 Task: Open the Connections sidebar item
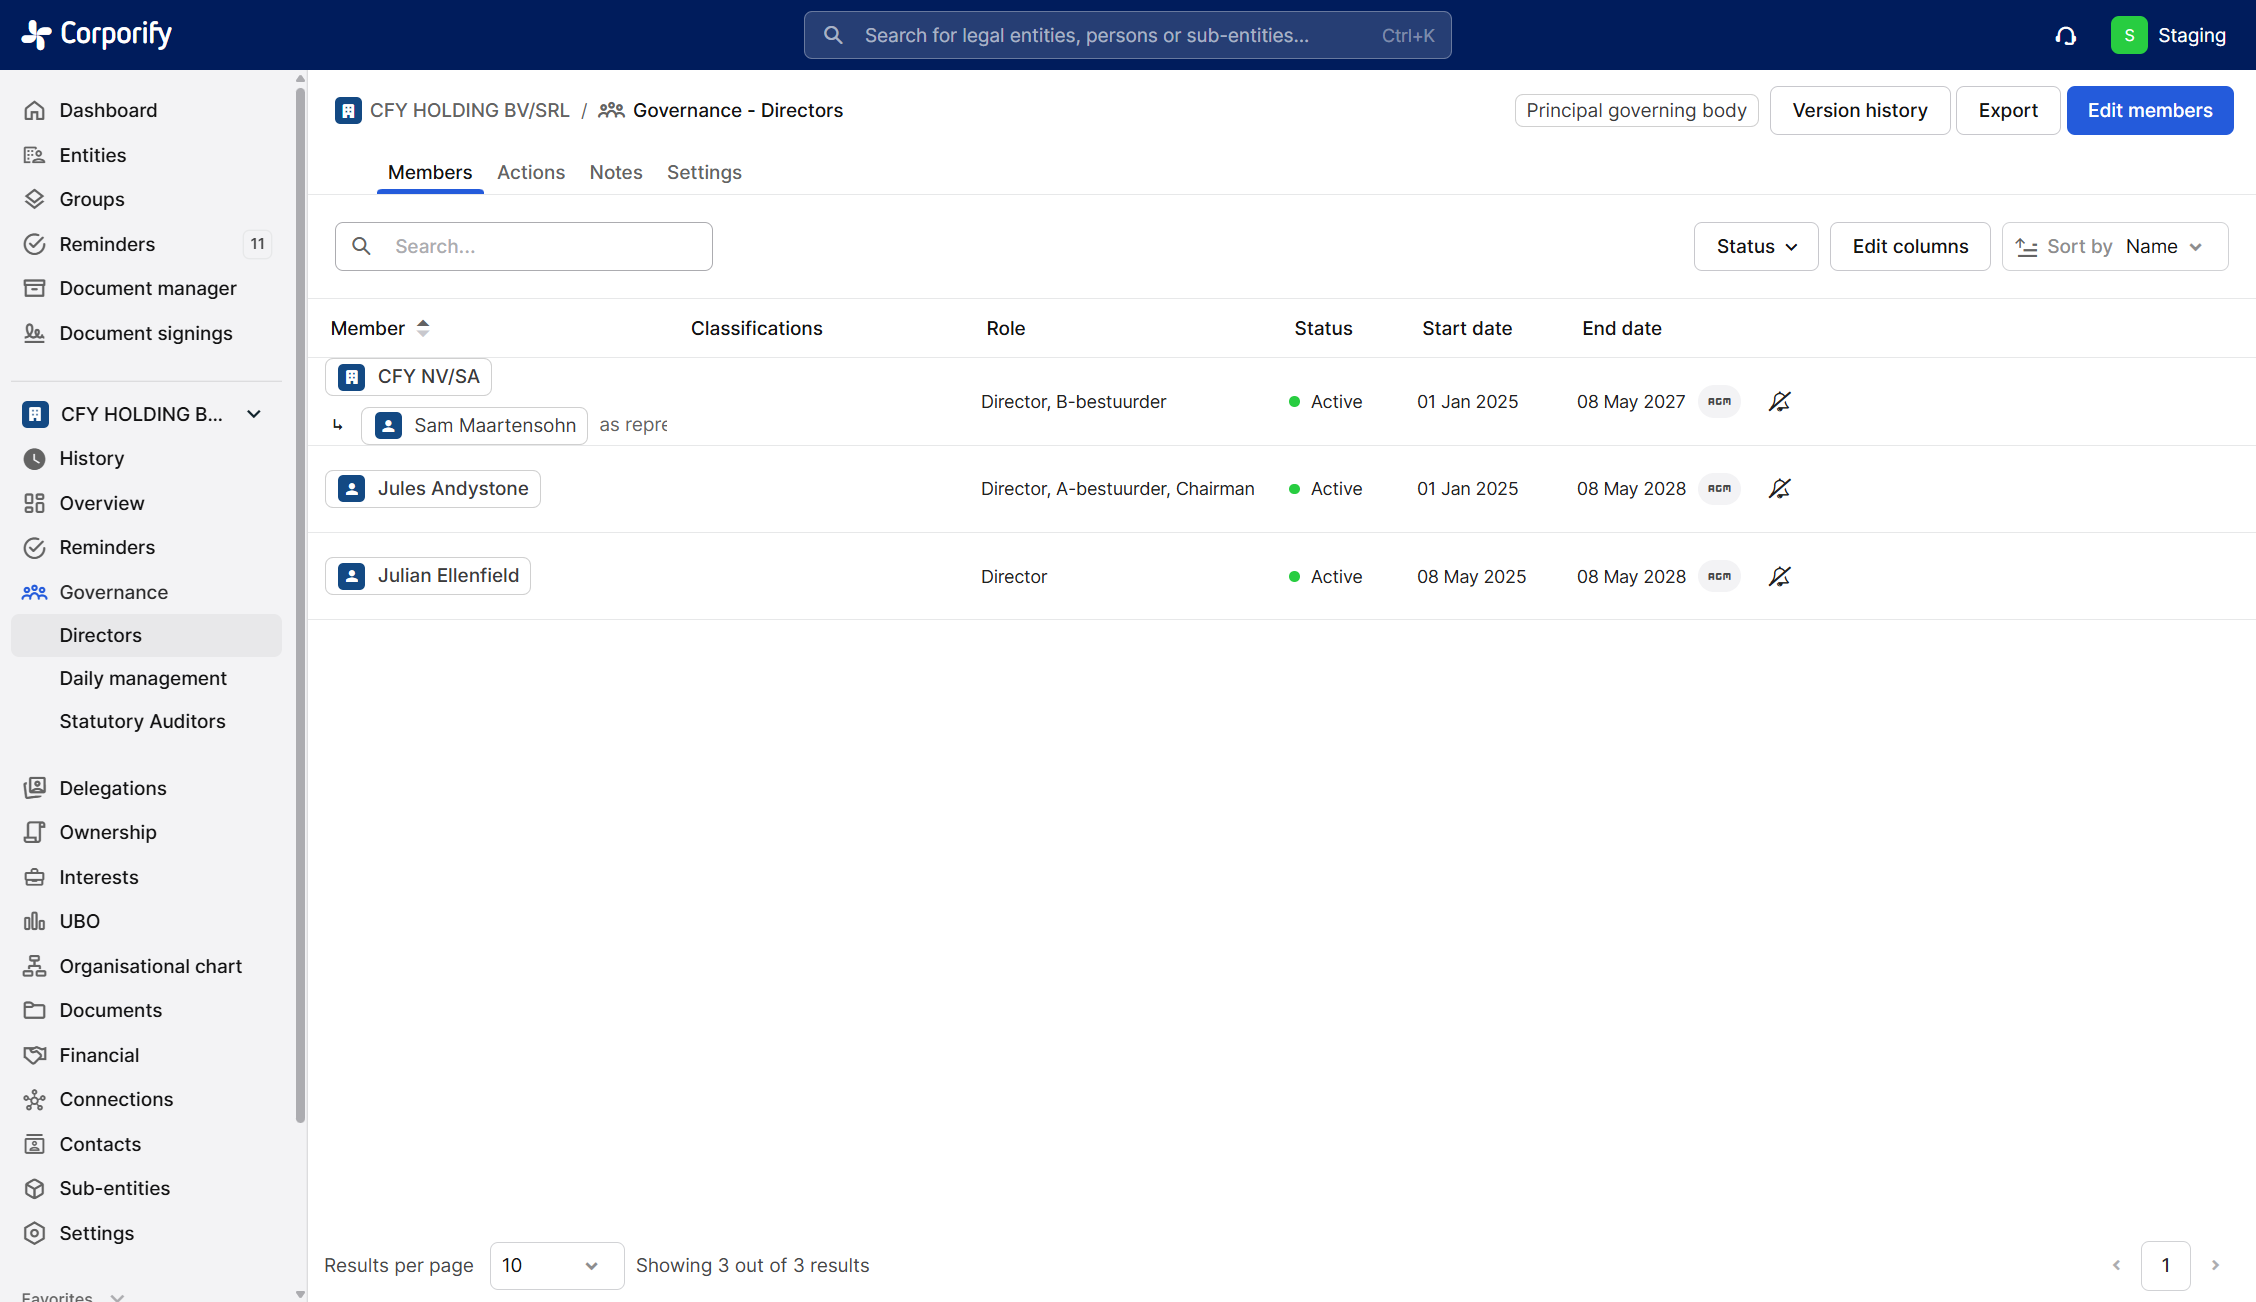pyautogui.click(x=116, y=1099)
